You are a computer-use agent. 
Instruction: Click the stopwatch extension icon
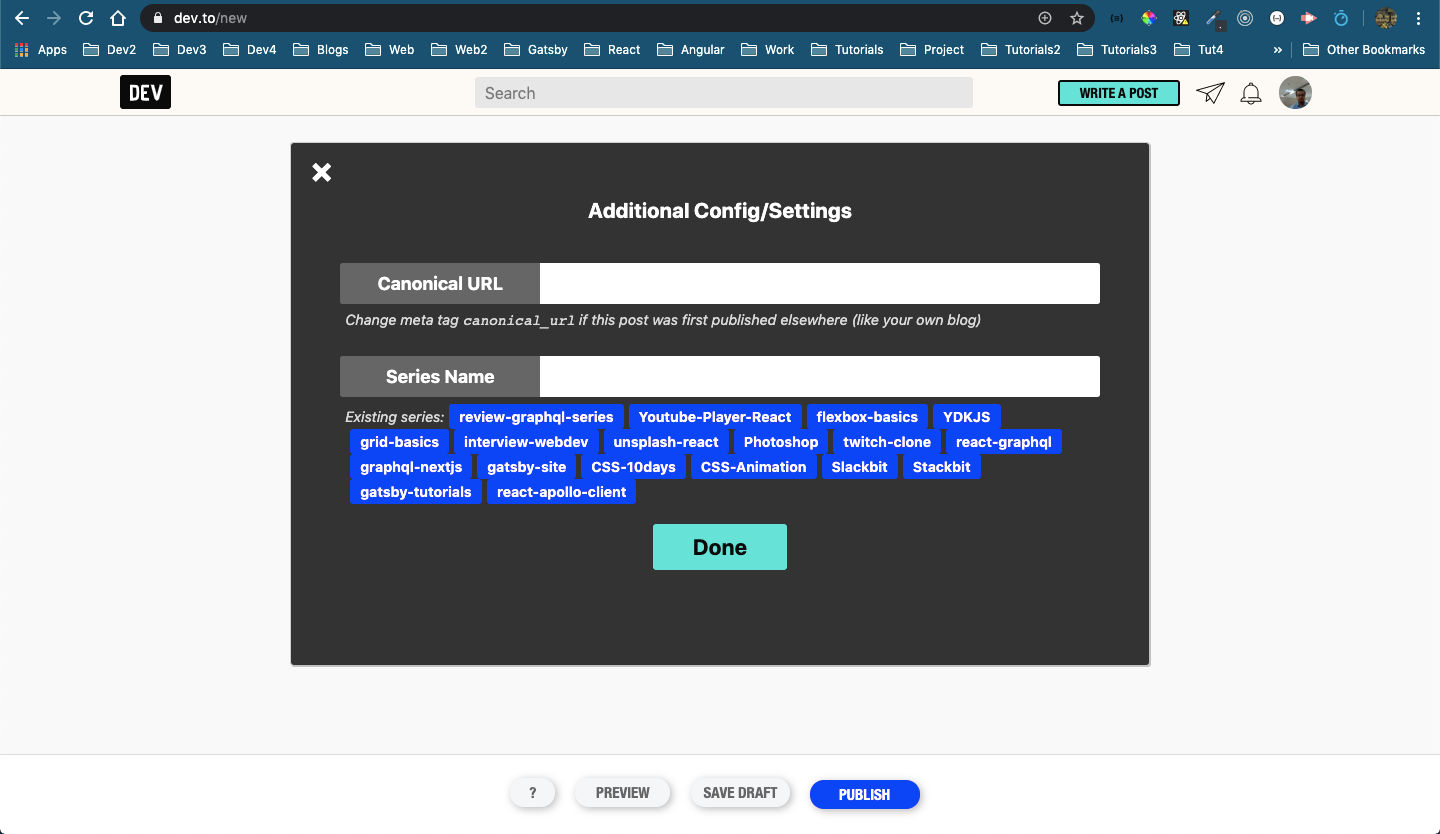coord(1342,18)
